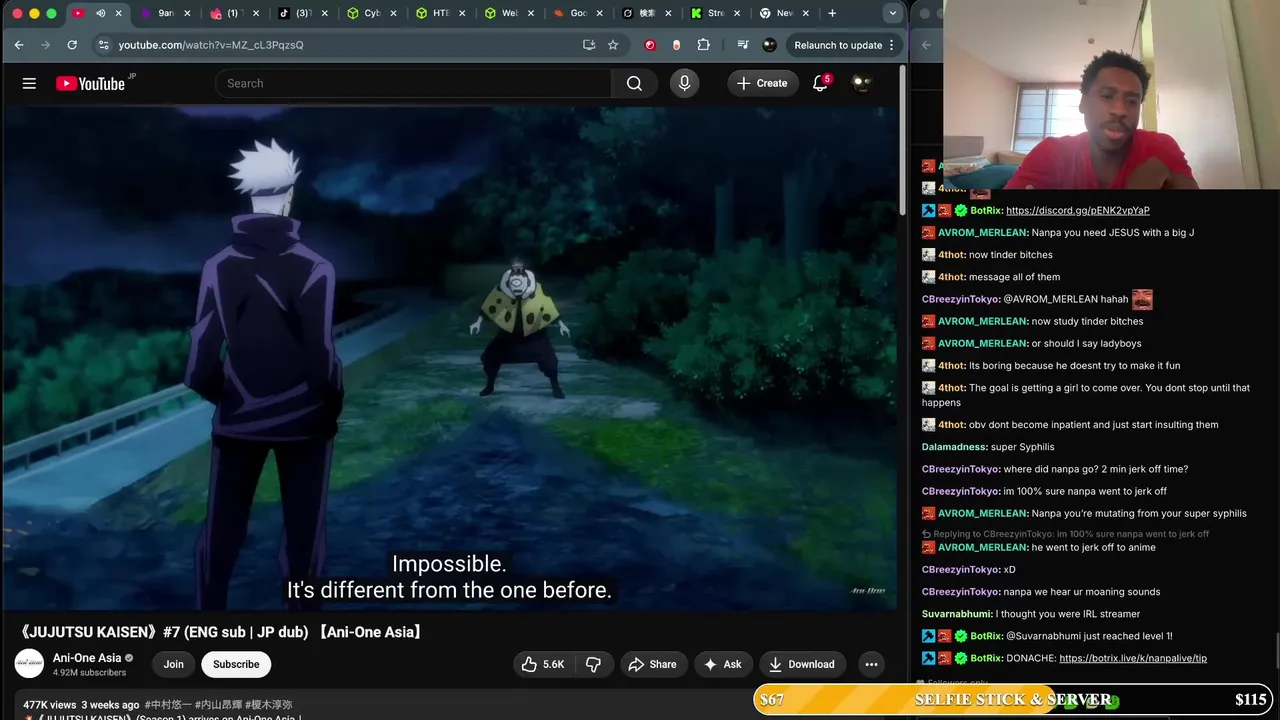1280x720 pixels.
Task: Open the botrix.live tip link in chat
Action: click(1133, 659)
